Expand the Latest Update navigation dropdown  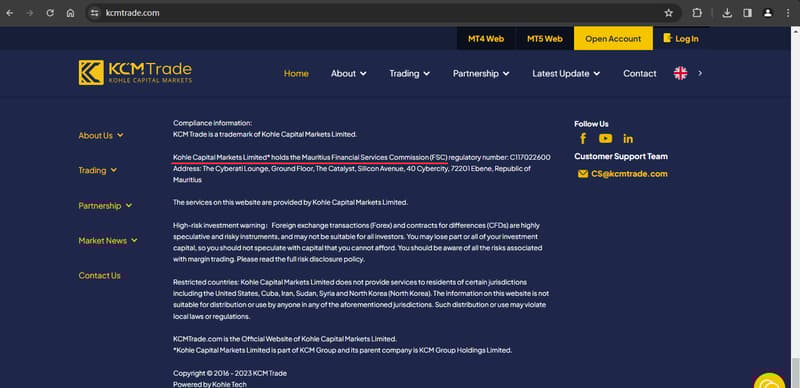(x=566, y=74)
